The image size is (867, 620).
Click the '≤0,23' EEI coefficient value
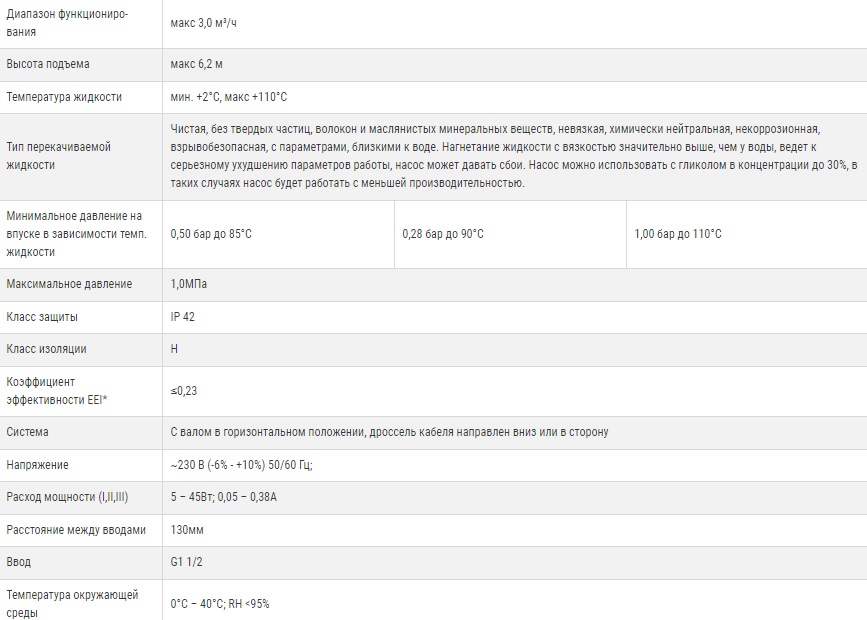pos(184,391)
